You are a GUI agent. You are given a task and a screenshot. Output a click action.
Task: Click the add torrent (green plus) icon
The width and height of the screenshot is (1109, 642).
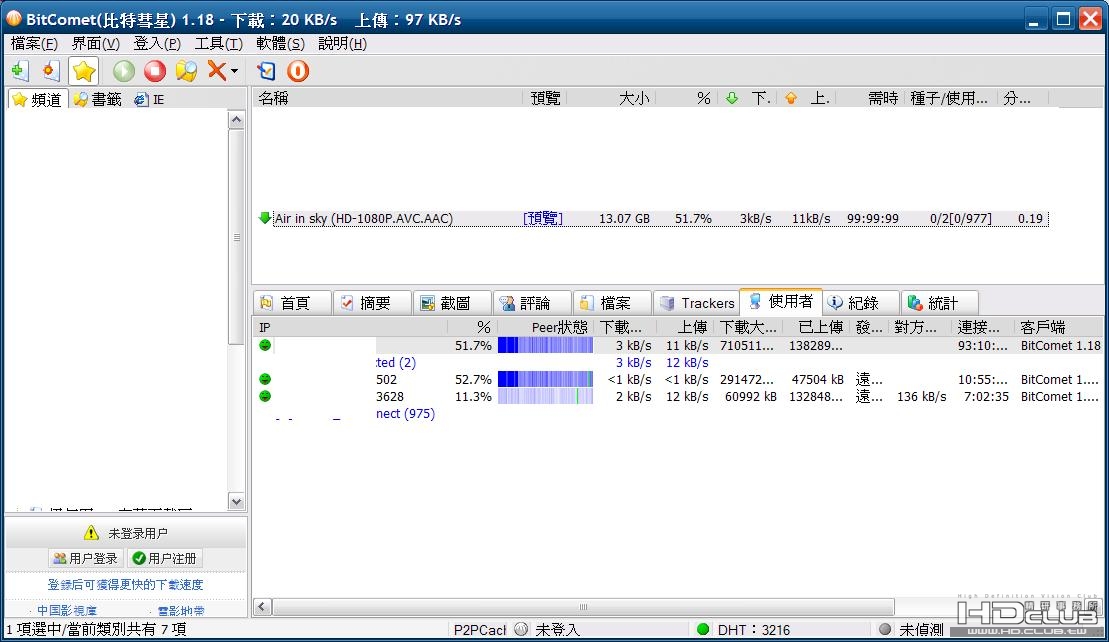[19, 71]
